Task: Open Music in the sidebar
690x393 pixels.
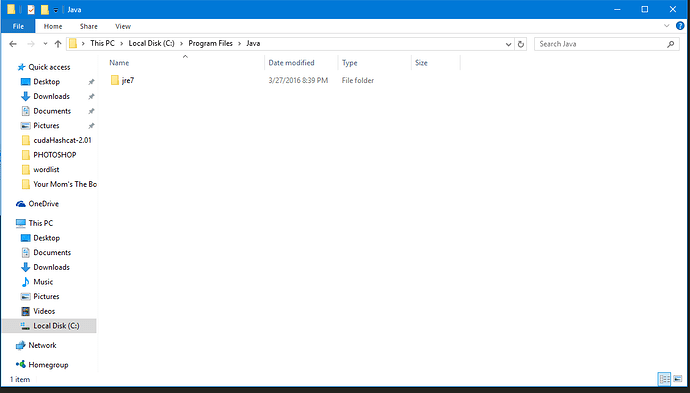Action: [43, 282]
